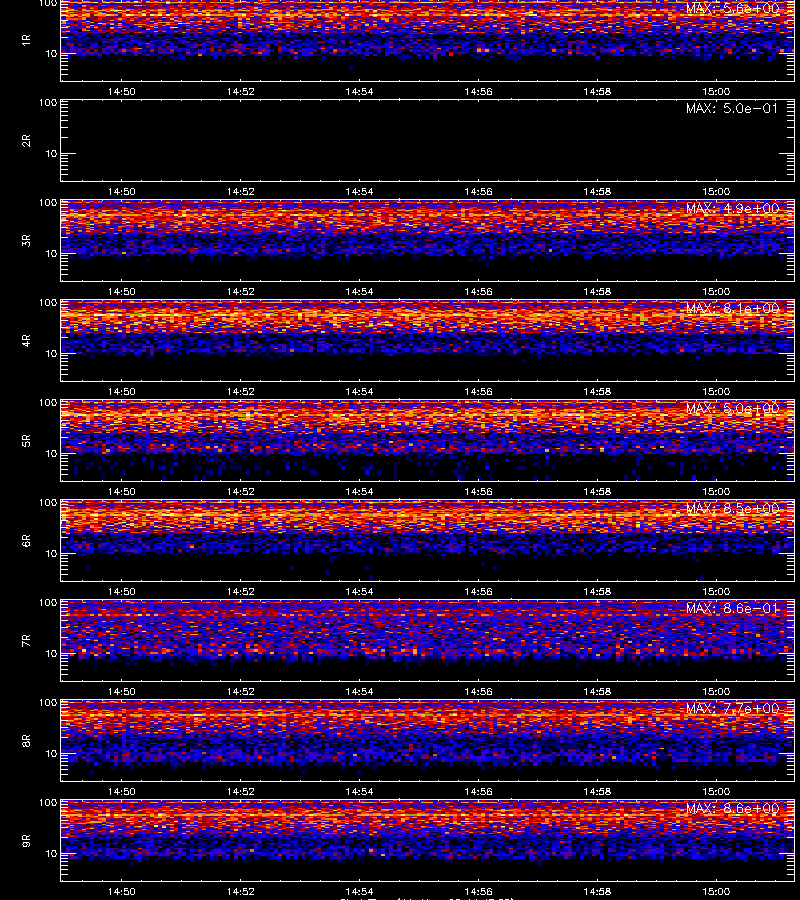Select the 'MAX: 8.6e-01' annotation in panel 7R
The height and width of the screenshot is (900, 800).
732,608
